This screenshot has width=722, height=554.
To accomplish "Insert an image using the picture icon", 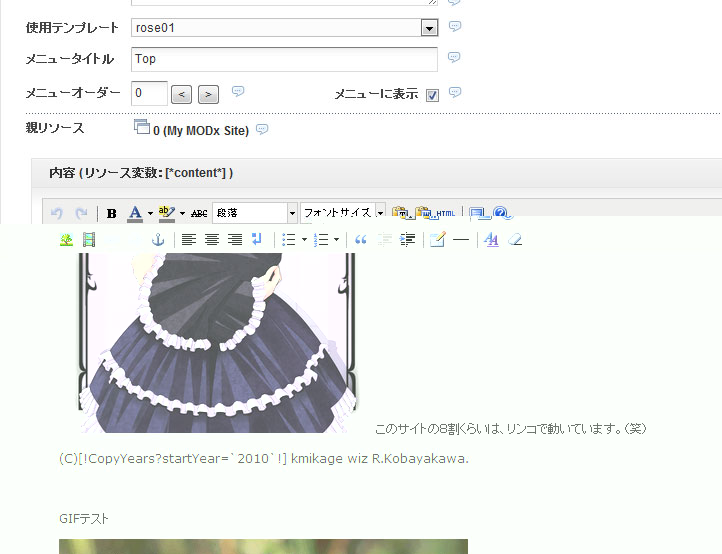I will point(66,240).
